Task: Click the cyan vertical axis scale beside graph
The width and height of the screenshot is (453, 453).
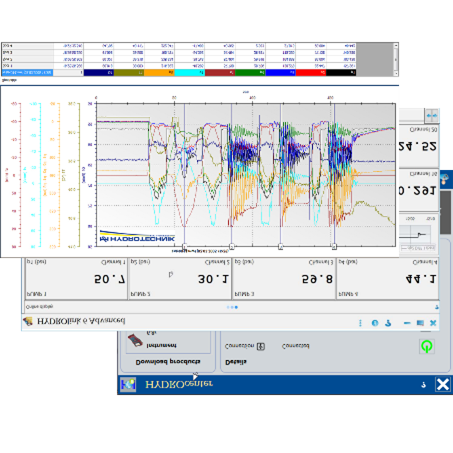Action: pyautogui.click(x=35, y=175)
